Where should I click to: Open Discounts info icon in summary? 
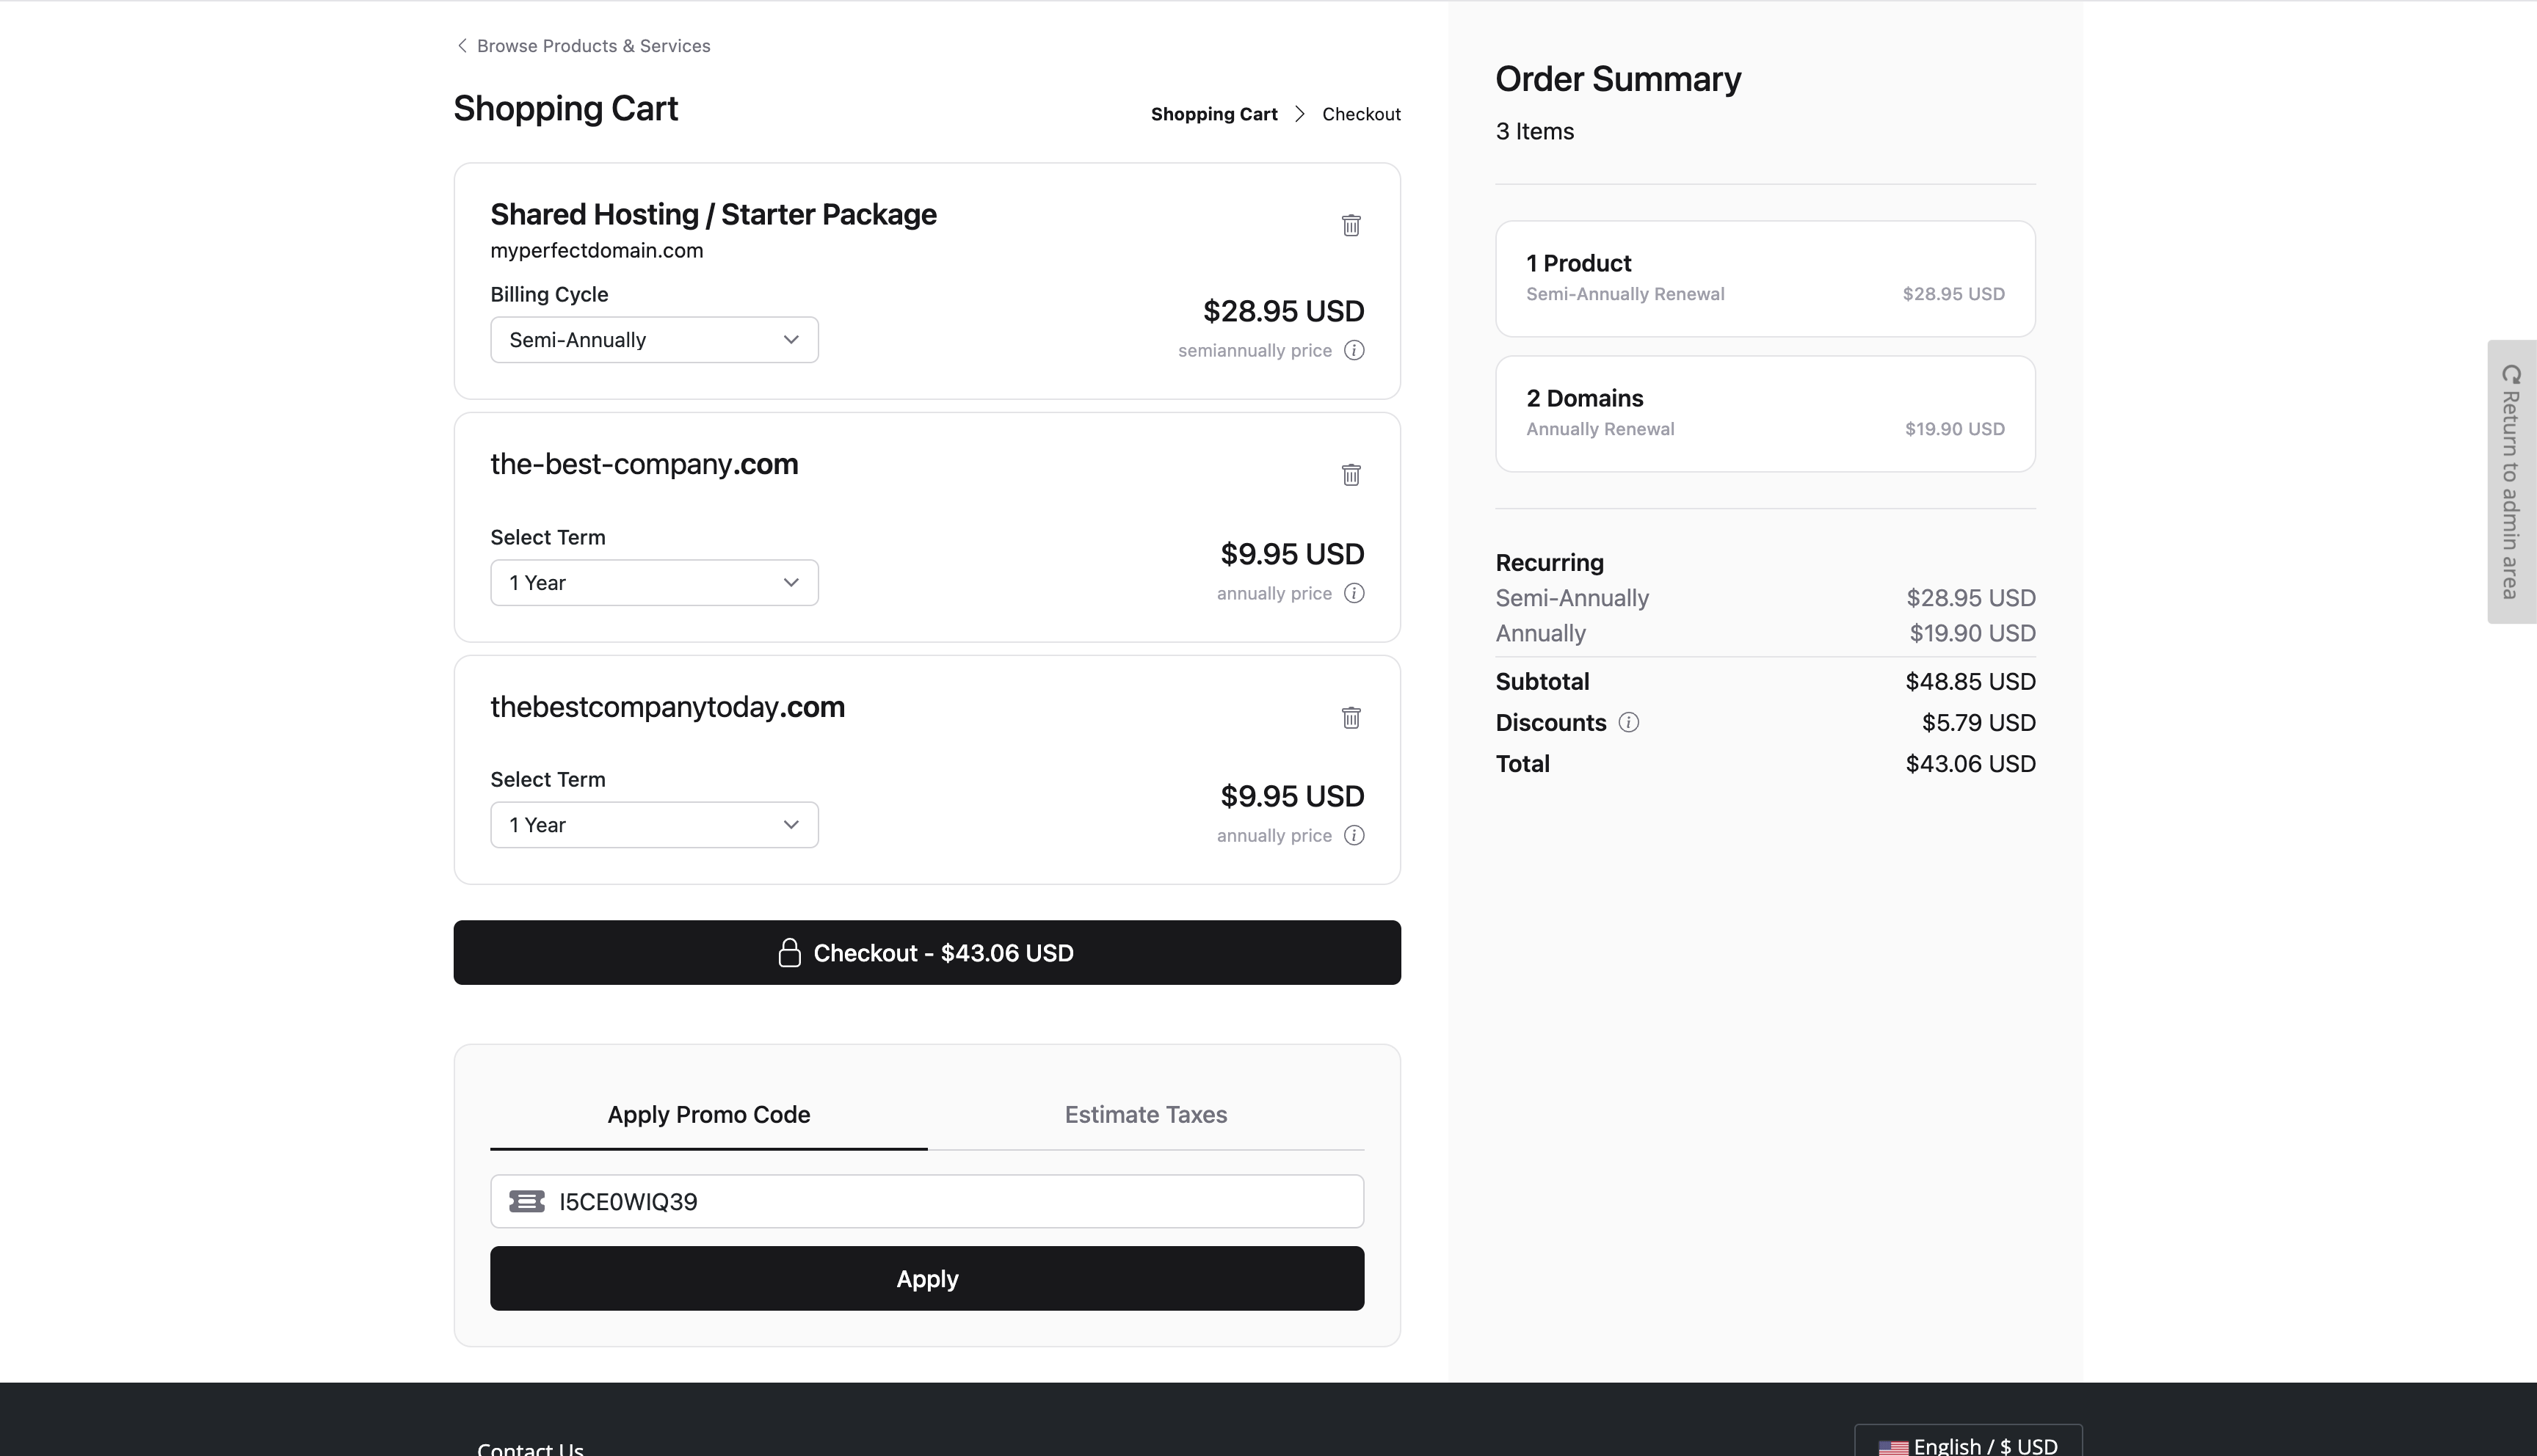(x=1628, y=722)
